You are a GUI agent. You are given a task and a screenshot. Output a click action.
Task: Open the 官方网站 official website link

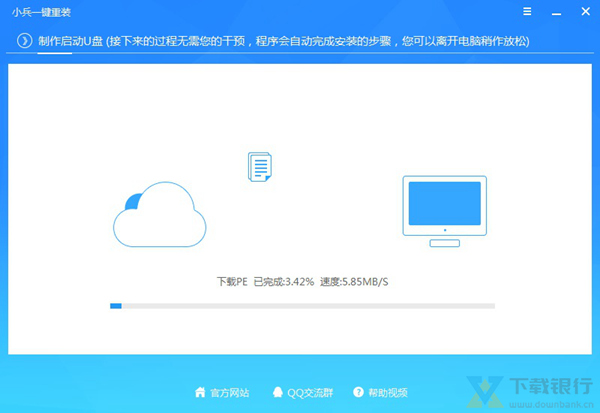pos(230,393)
